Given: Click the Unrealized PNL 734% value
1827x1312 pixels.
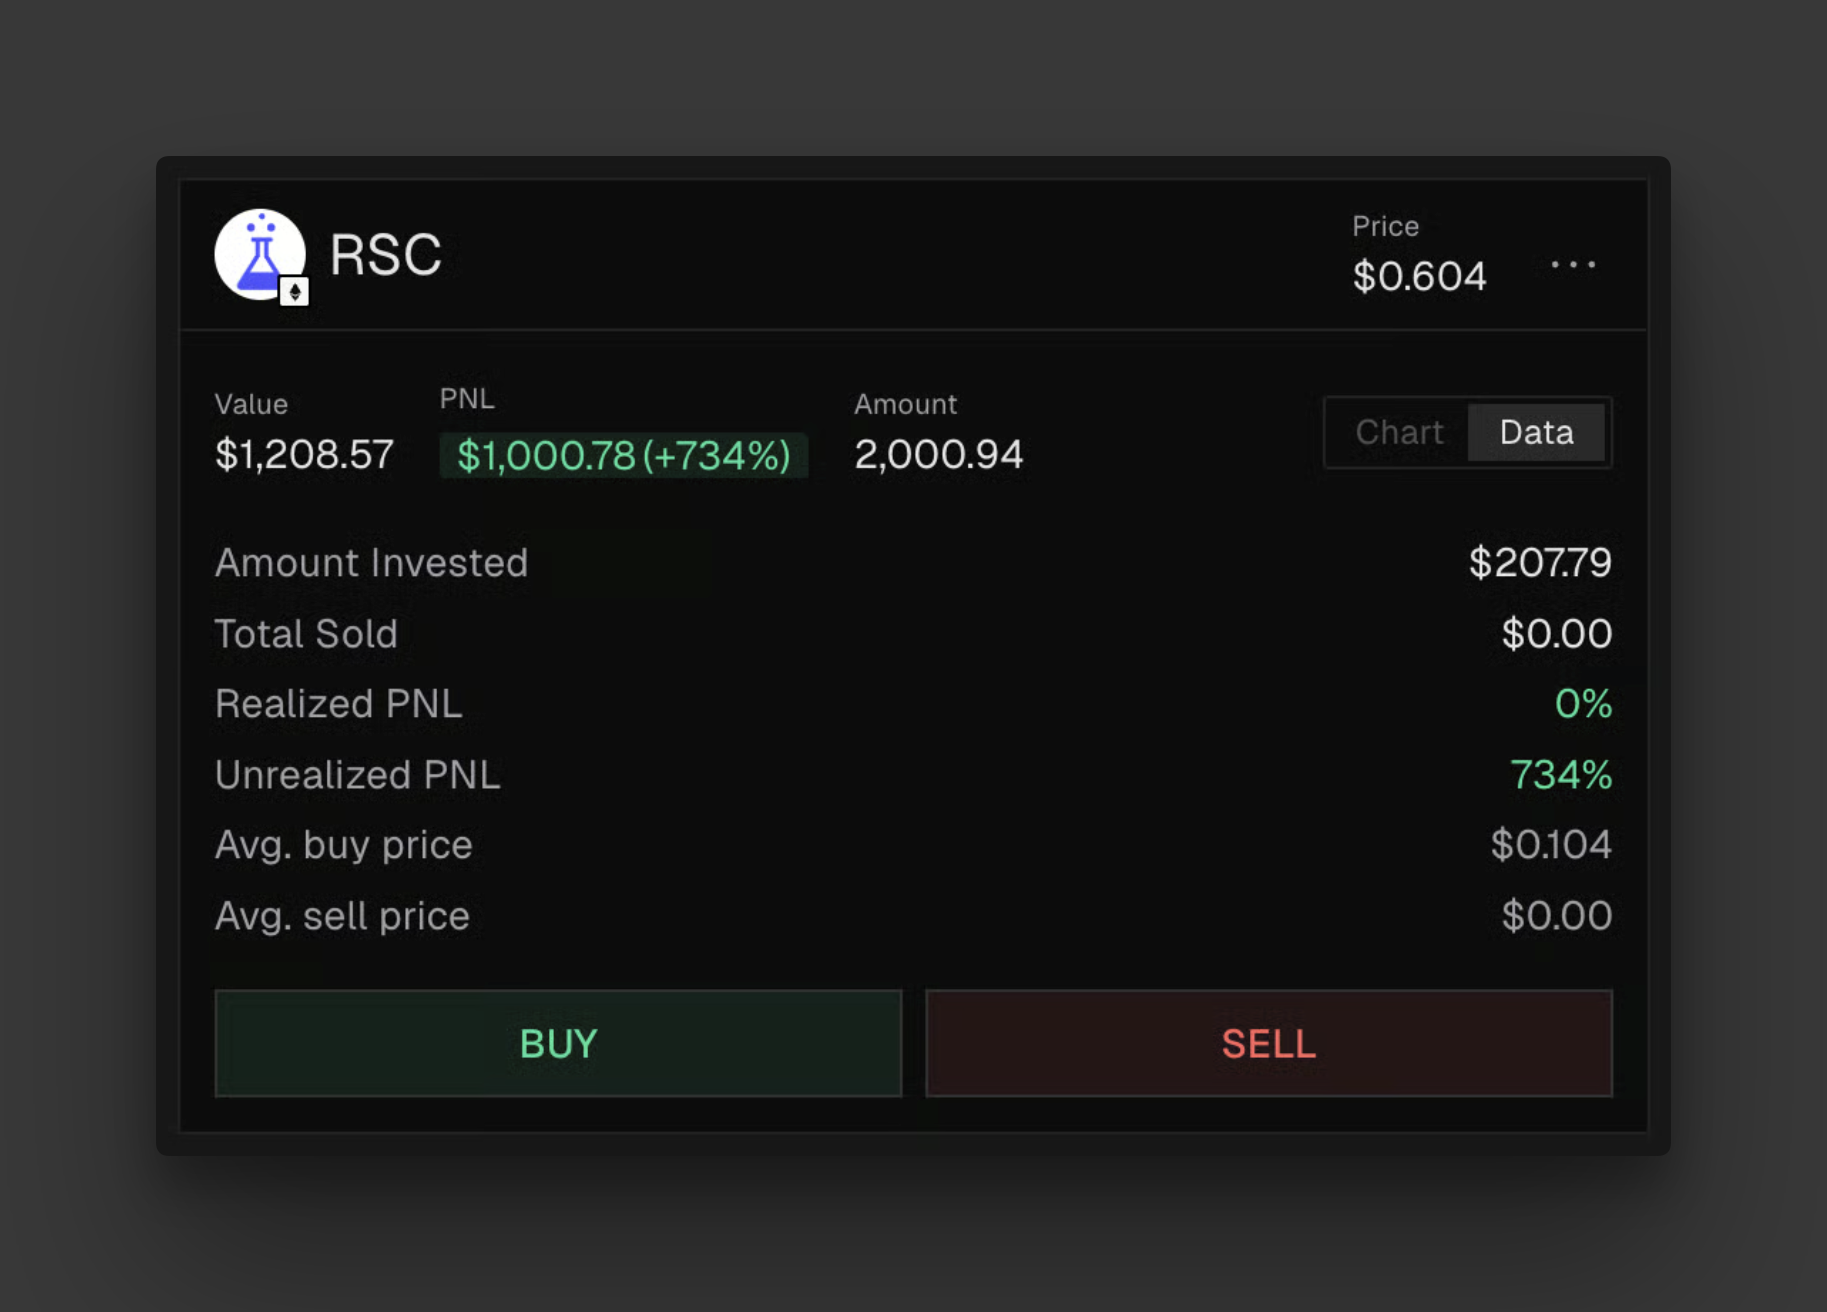Looking at the screenshot, I should (x=1560, y=775).
